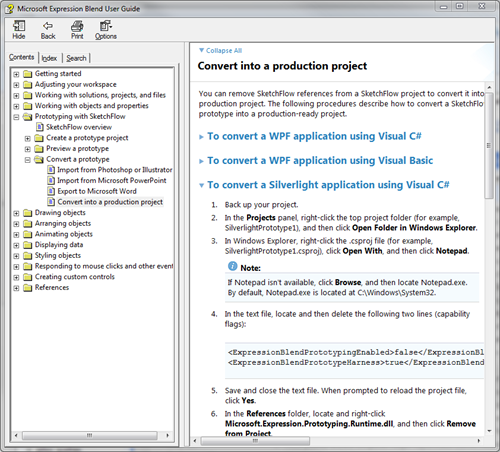Click the SketchFlow overview page icon
The width and height of the screenshot is (500, 452).
[x=40, y=127]
